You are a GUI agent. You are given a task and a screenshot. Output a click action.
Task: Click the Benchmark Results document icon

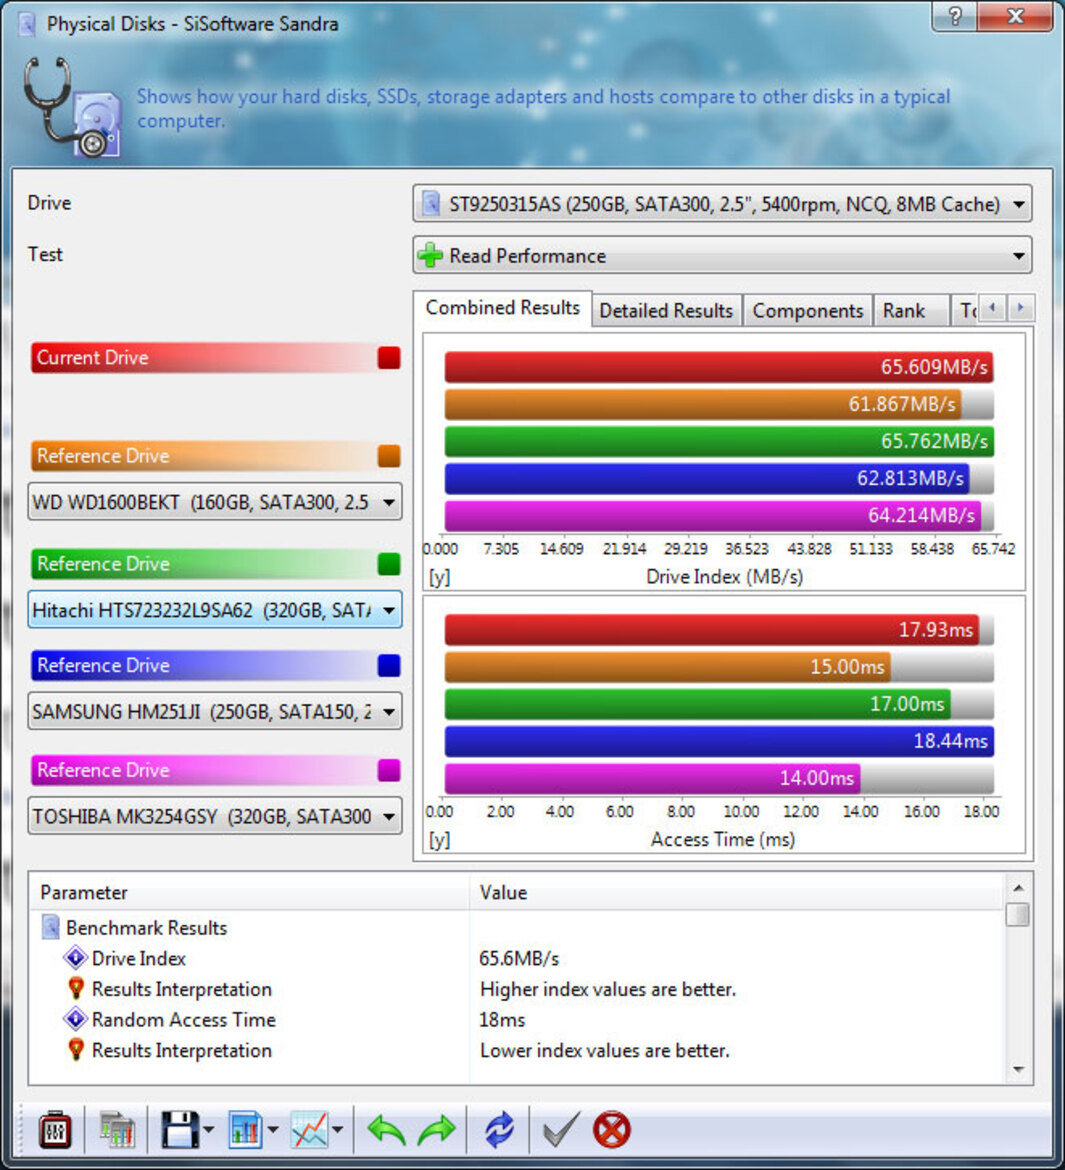(x=50, y=927)
